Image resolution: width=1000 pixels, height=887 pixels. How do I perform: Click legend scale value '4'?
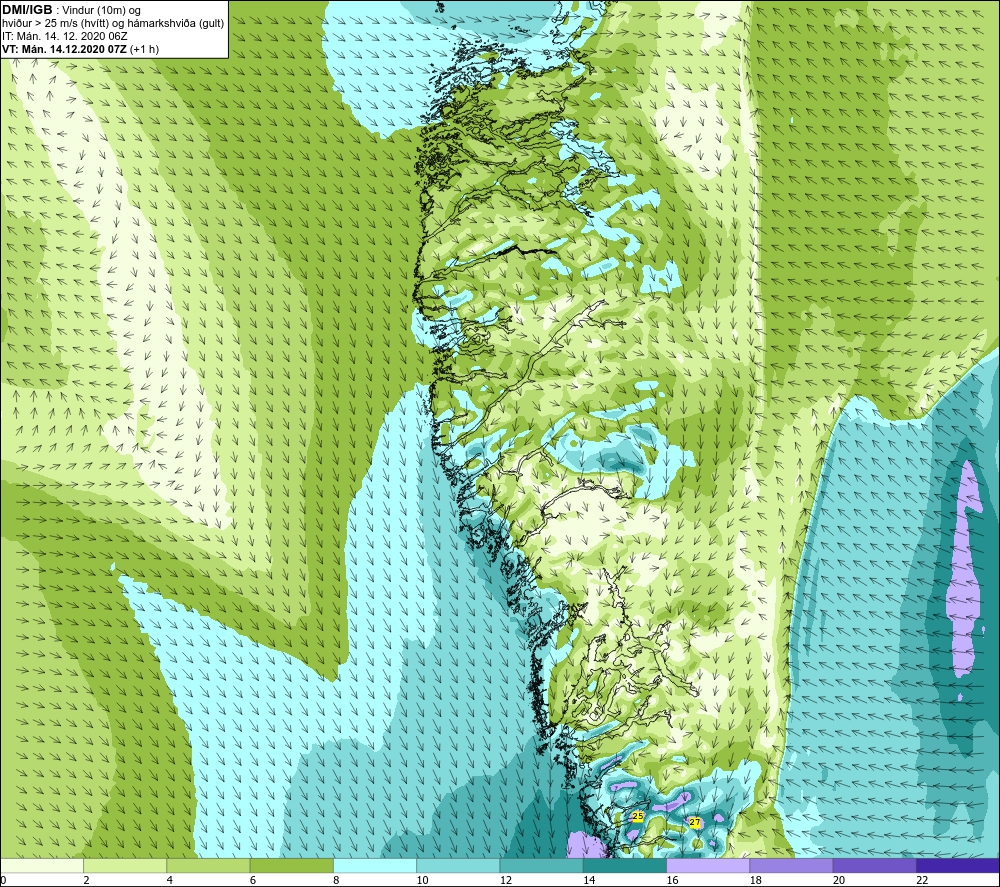coord(170,881)
